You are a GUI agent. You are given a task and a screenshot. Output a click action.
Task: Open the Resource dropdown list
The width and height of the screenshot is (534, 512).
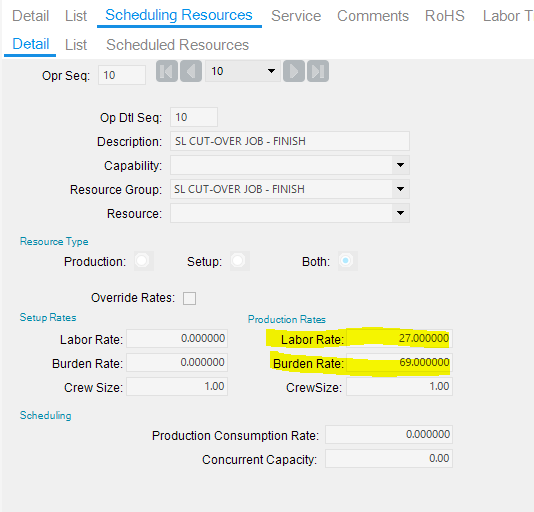[x=400, y=213]
